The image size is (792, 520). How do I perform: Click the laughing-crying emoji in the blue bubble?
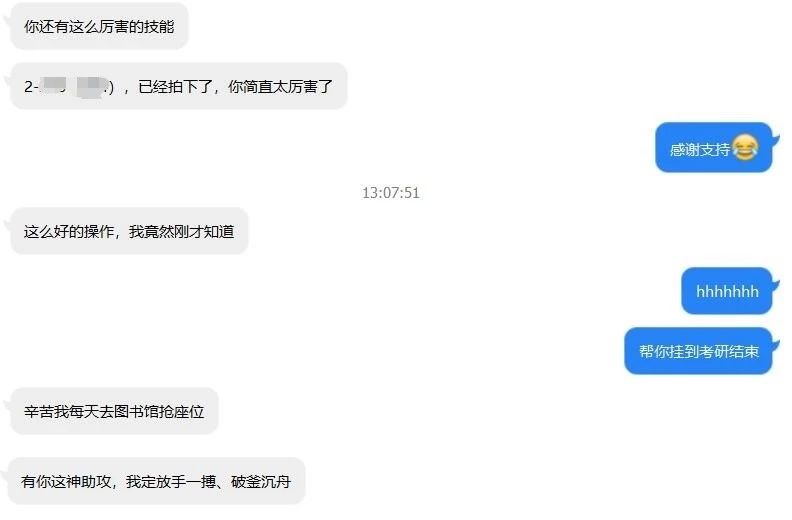tap(745, 148)
